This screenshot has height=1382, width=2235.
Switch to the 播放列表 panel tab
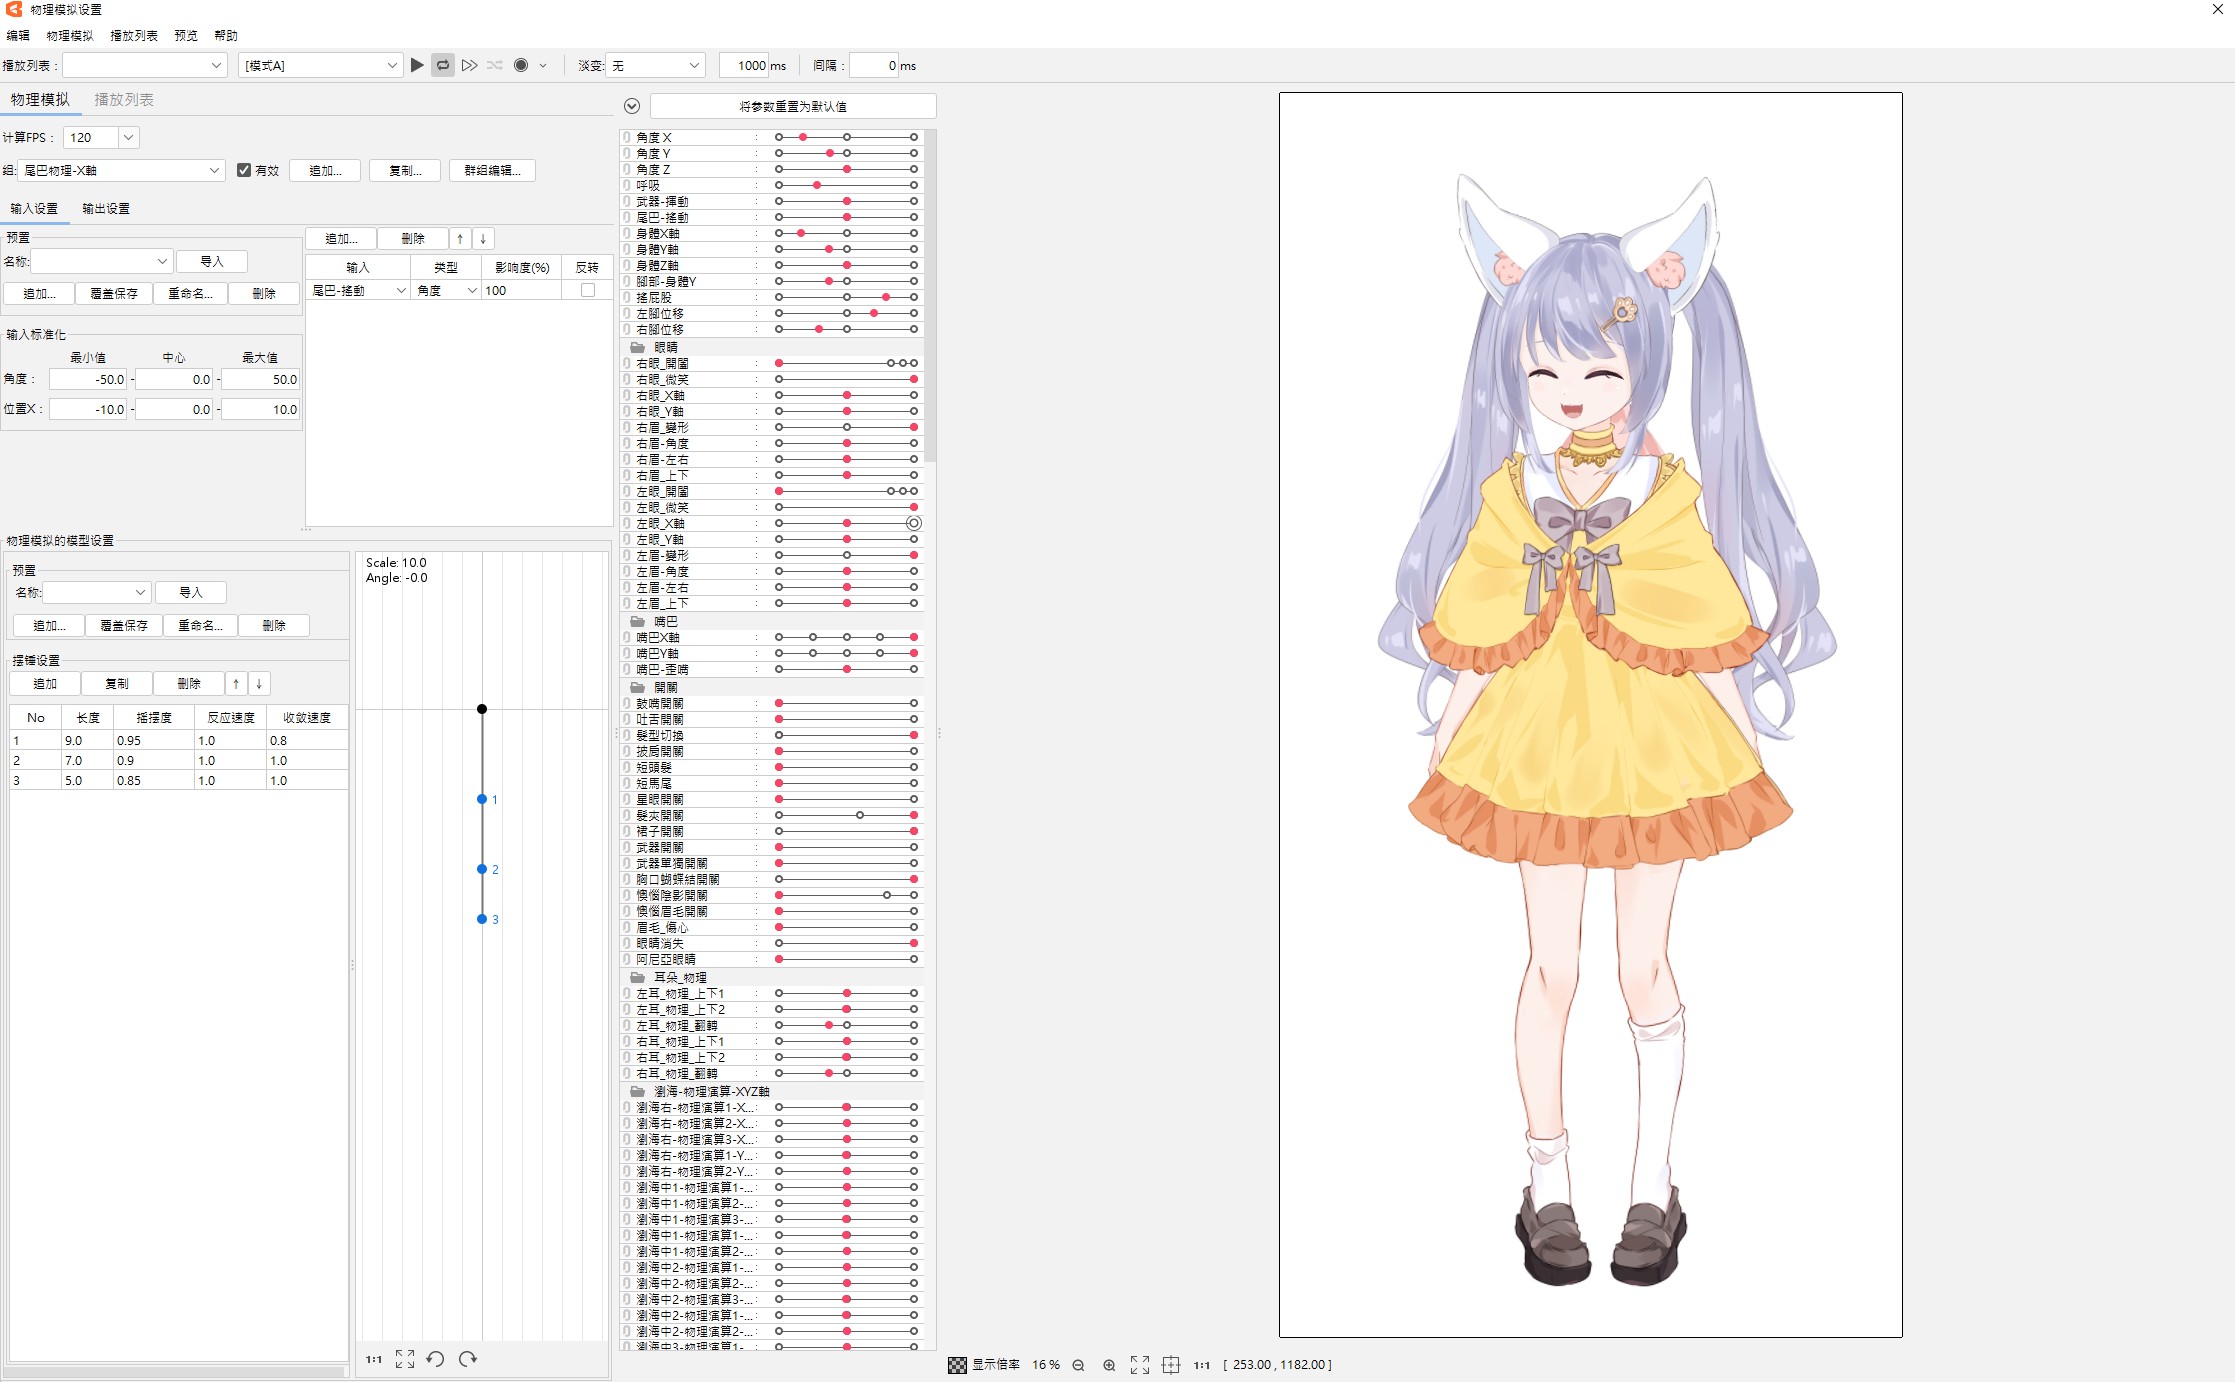[124, 99]
